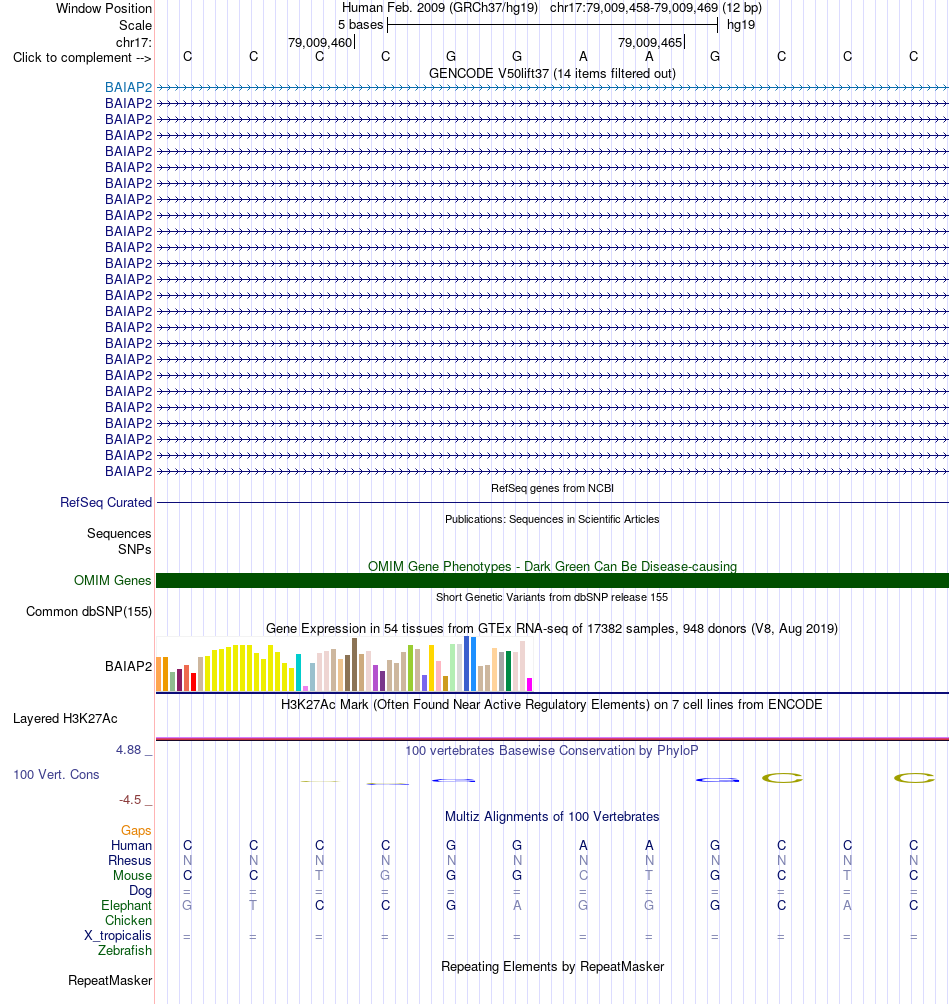Click the 100 vertebrates Basewise Conservation title
950x1004 pixels.
tap(552, 750)
